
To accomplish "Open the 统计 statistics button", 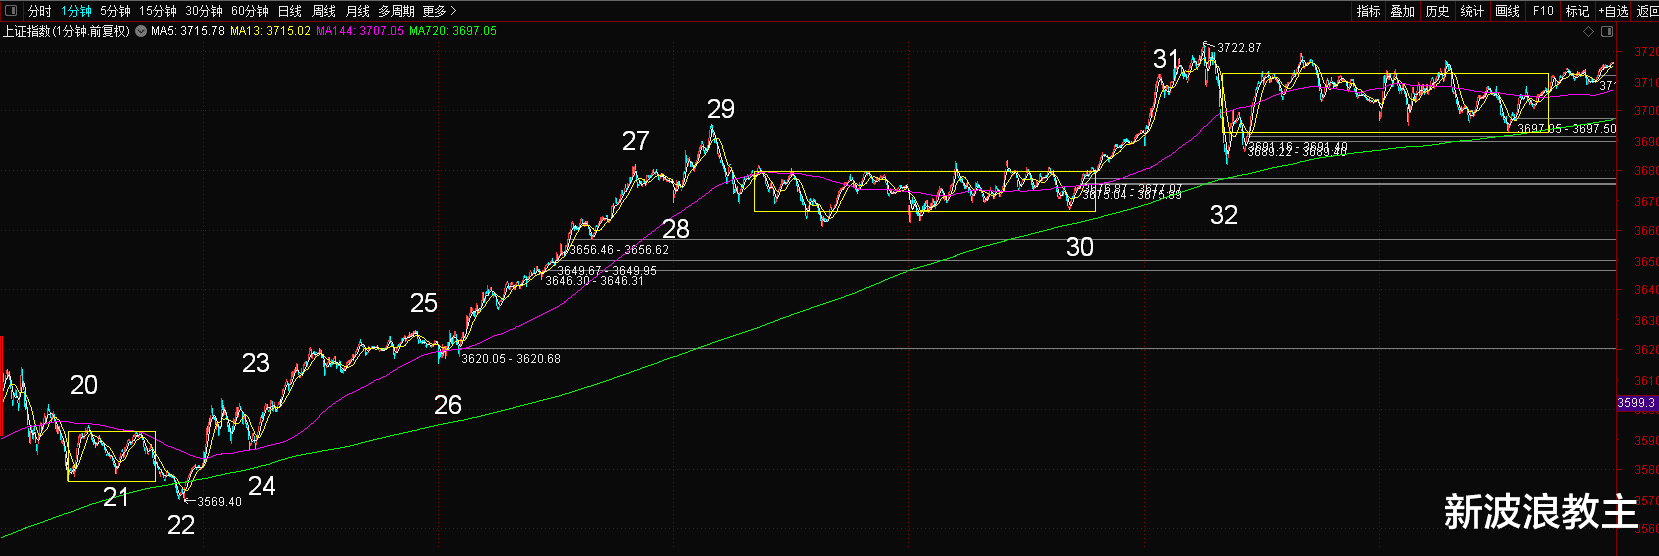I will [1472, 11].
